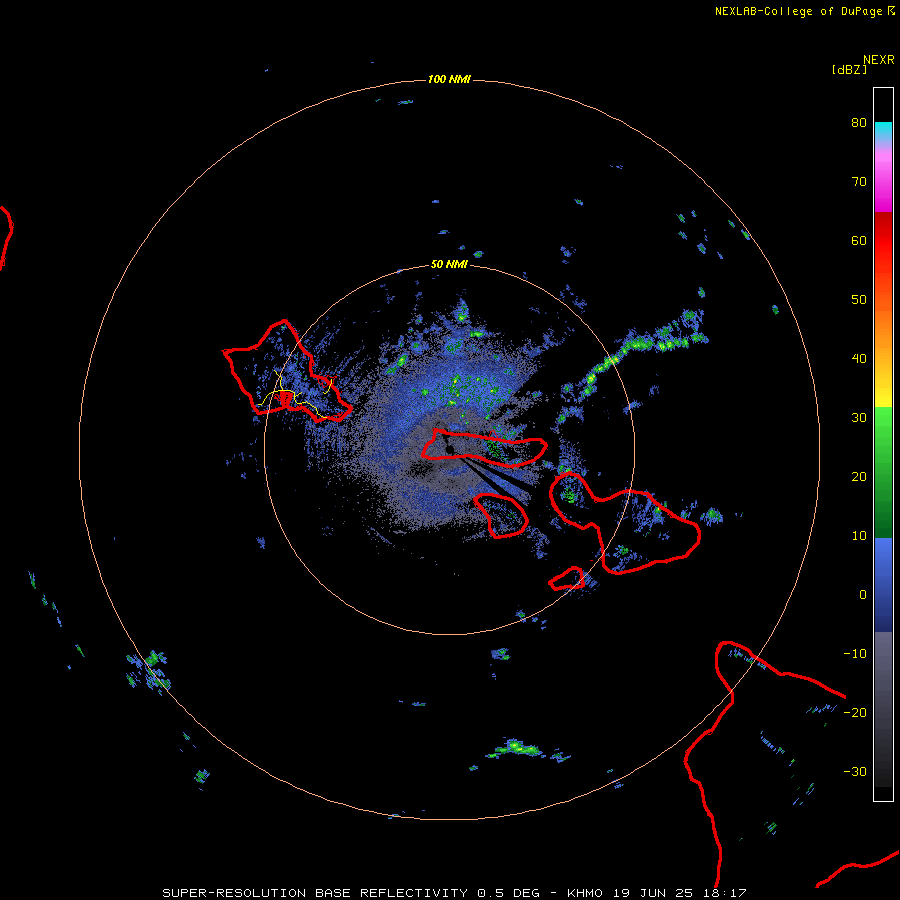
Task: Click the -20 dBZ scale value
Action: click(x=855, y=713)
